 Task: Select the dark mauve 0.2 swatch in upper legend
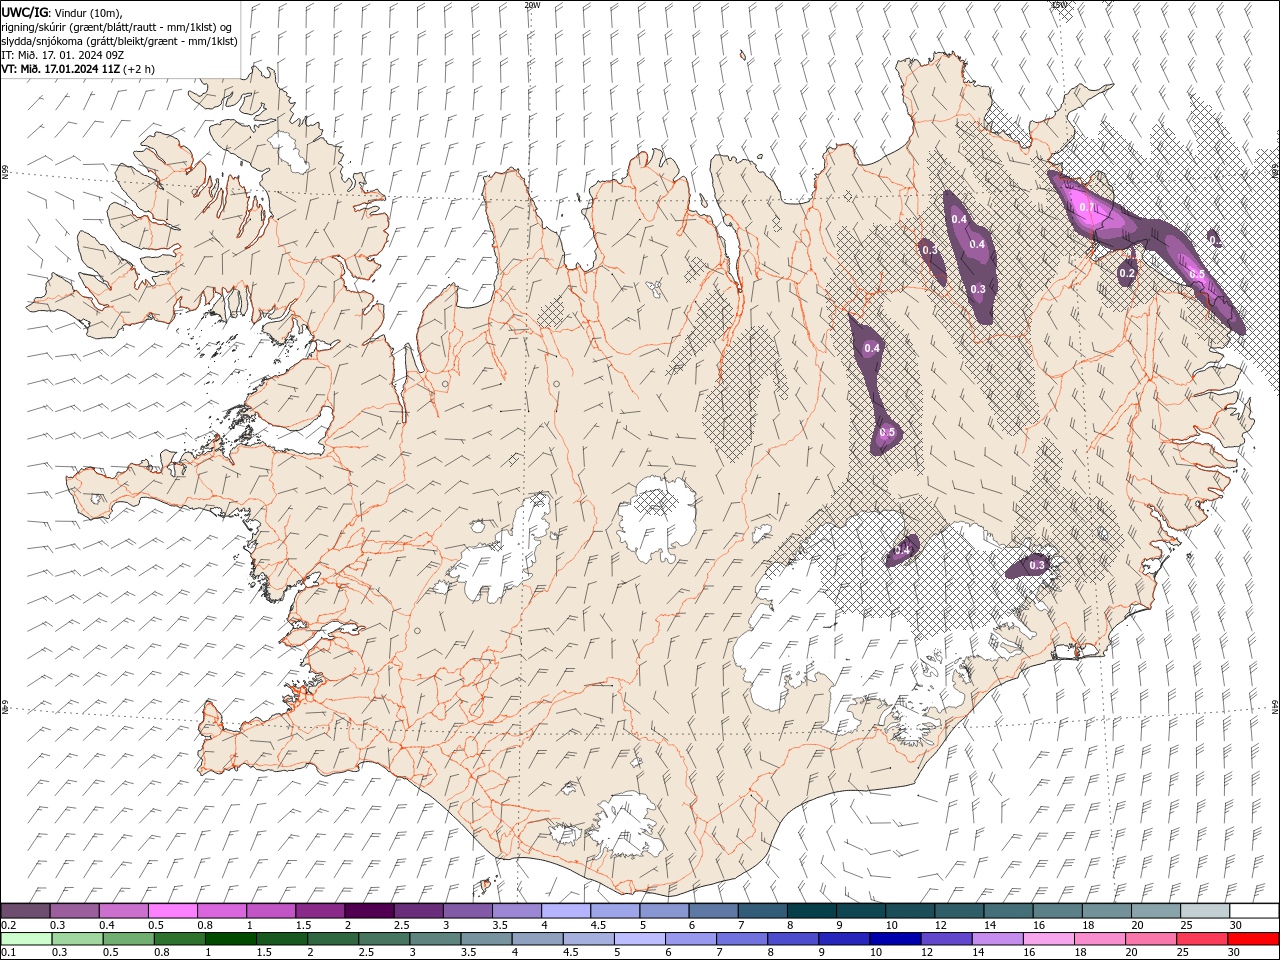(25, 911)
